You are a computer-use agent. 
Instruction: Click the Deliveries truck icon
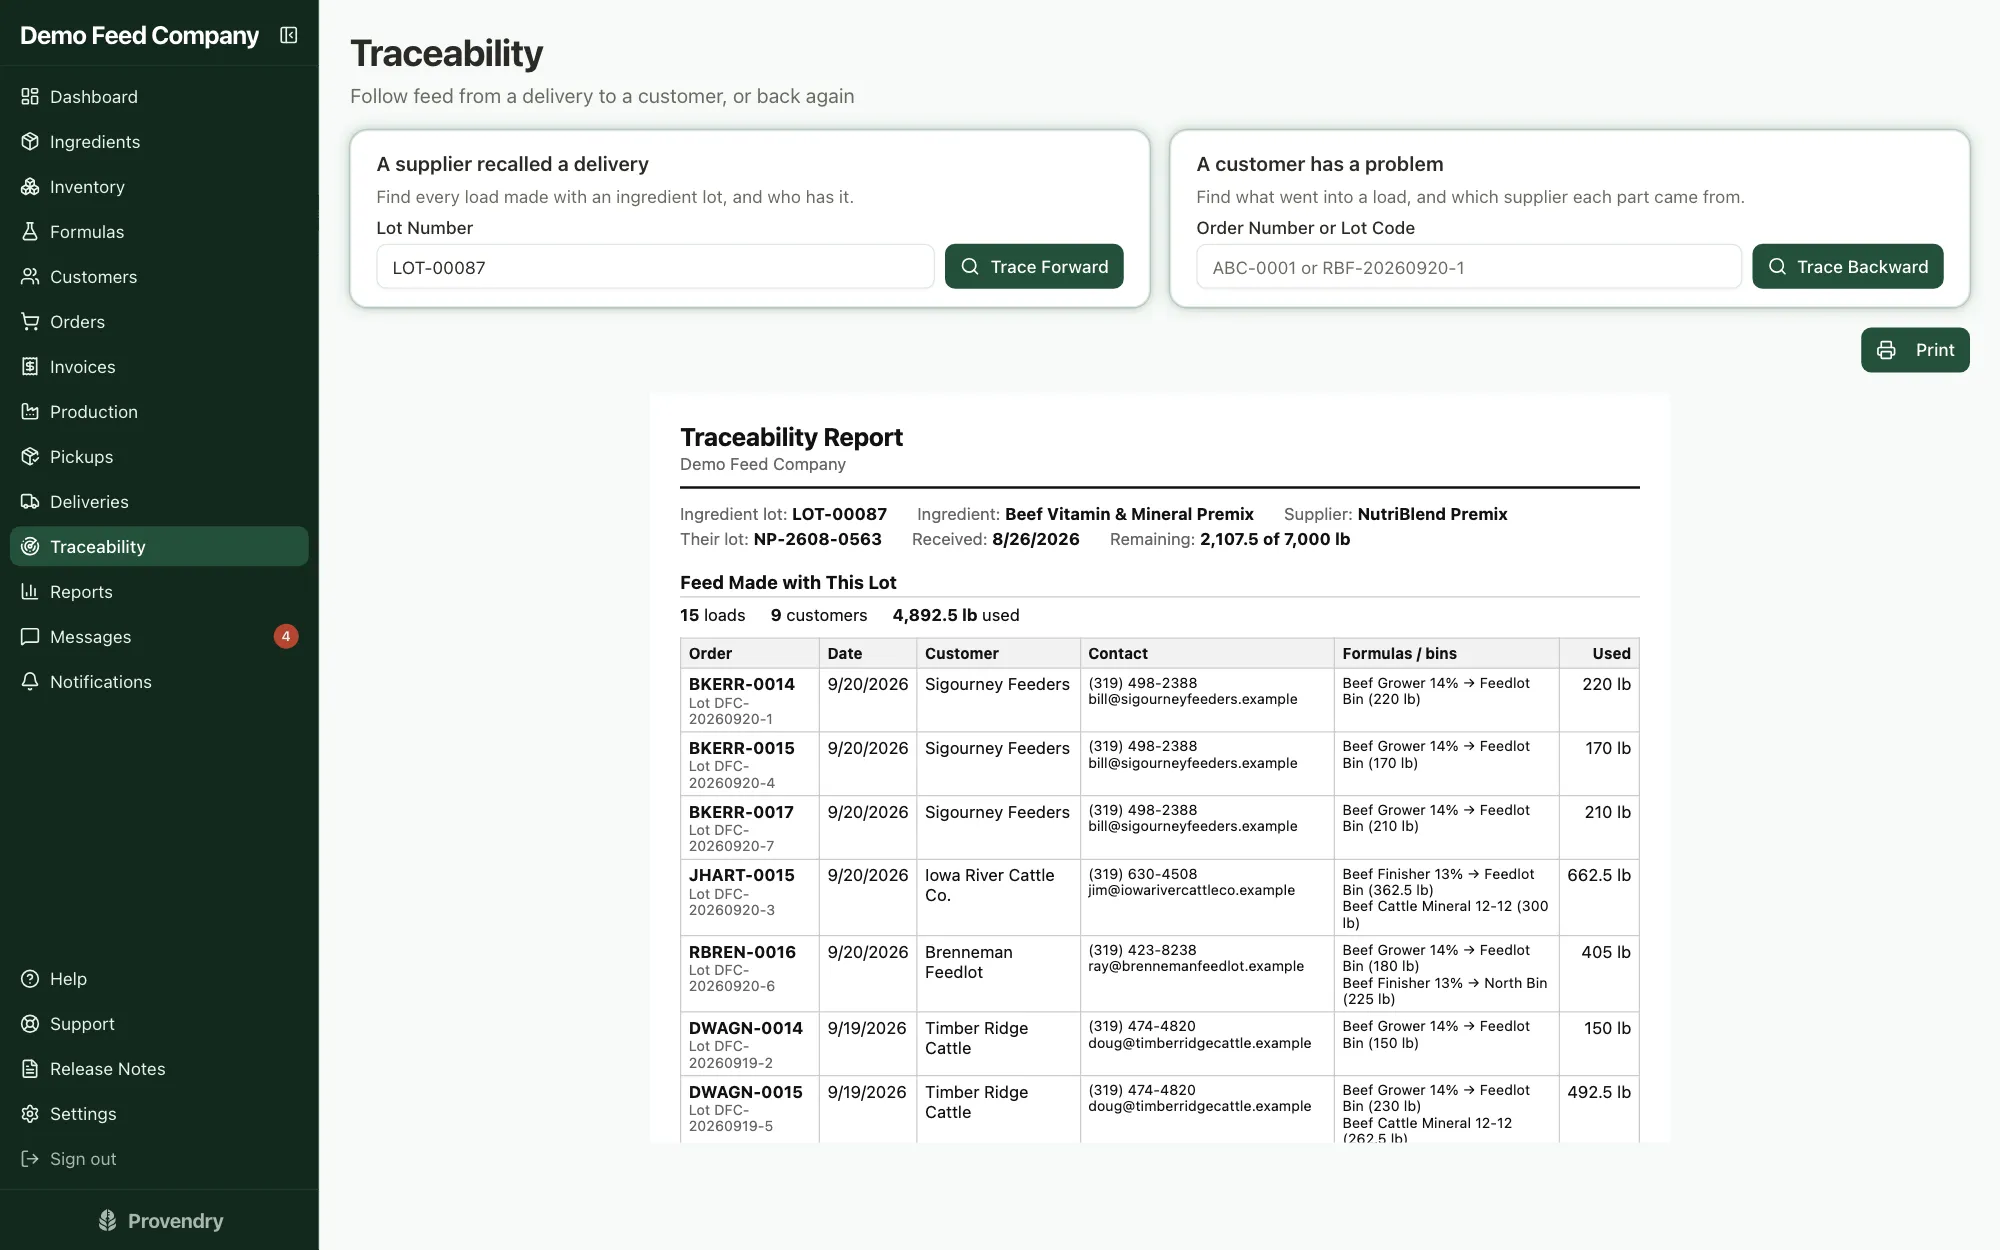tap(30, 502)
